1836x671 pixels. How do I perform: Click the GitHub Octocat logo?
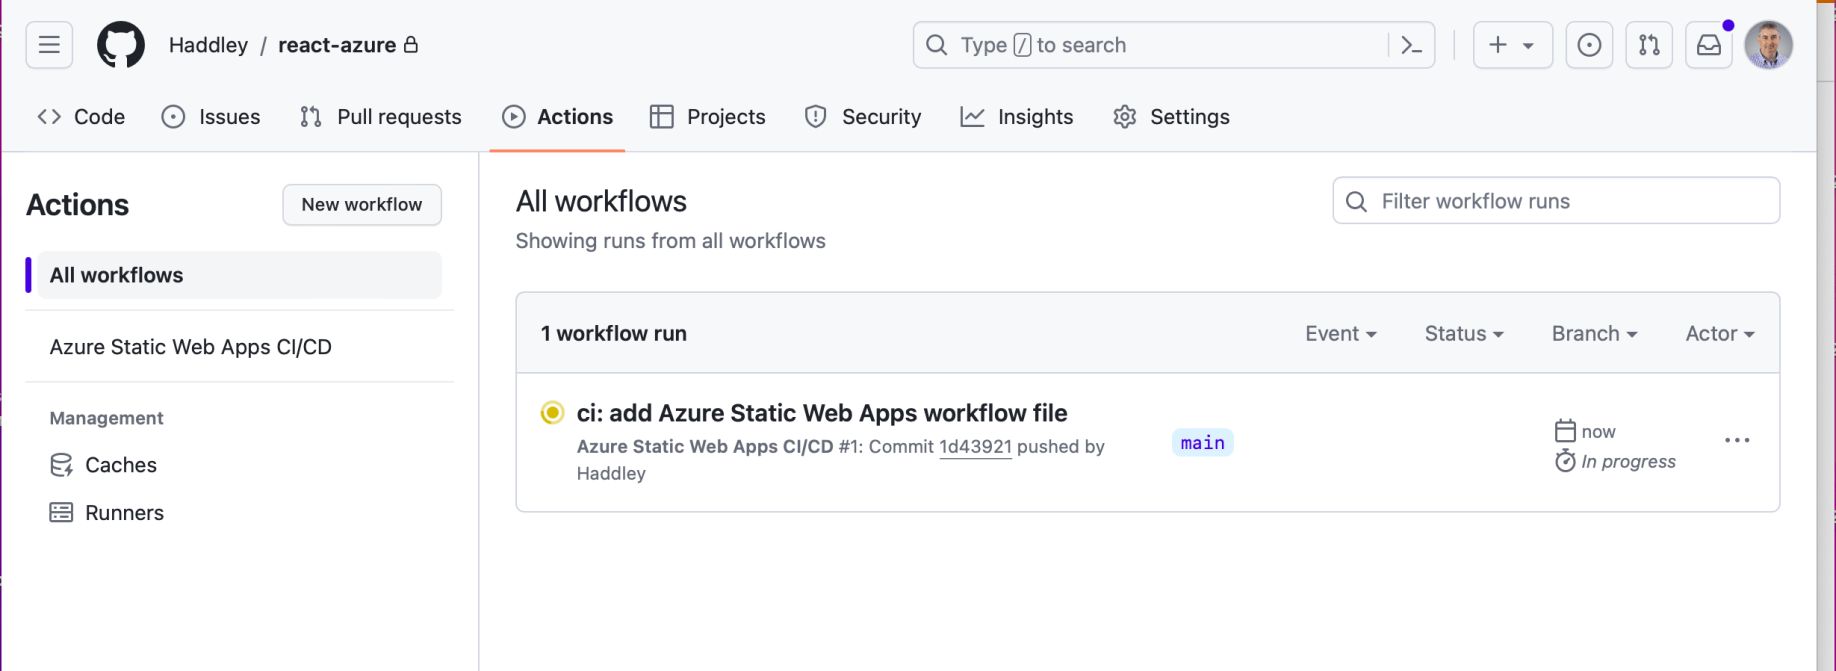tap(121, 45)
